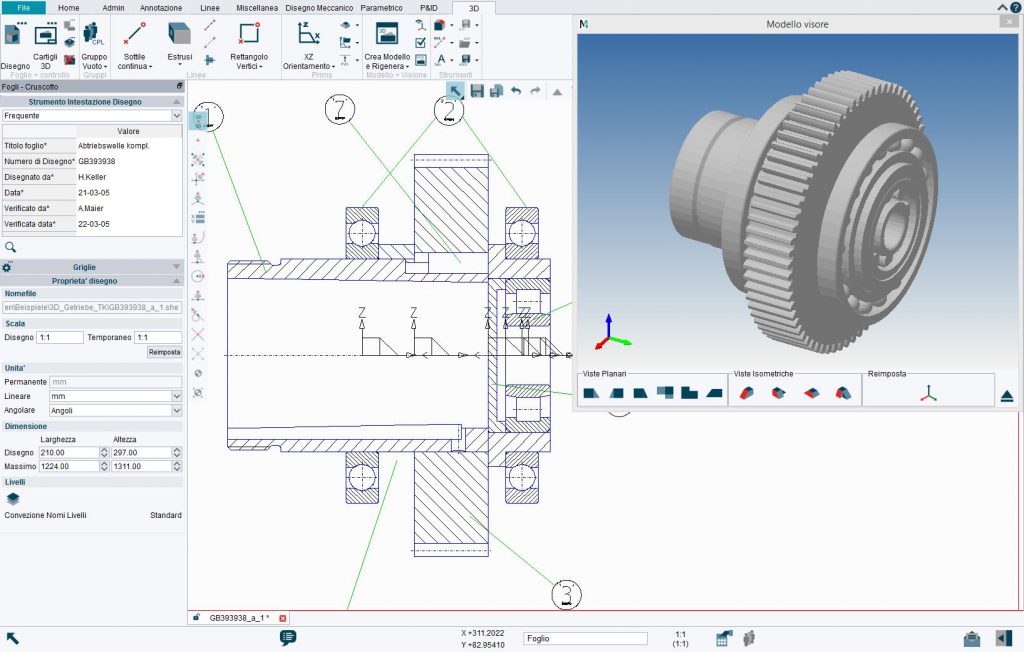This screenshot has height=652, width=1024.
Task: Select the Cartigli 3D tool
Action: 44,47
